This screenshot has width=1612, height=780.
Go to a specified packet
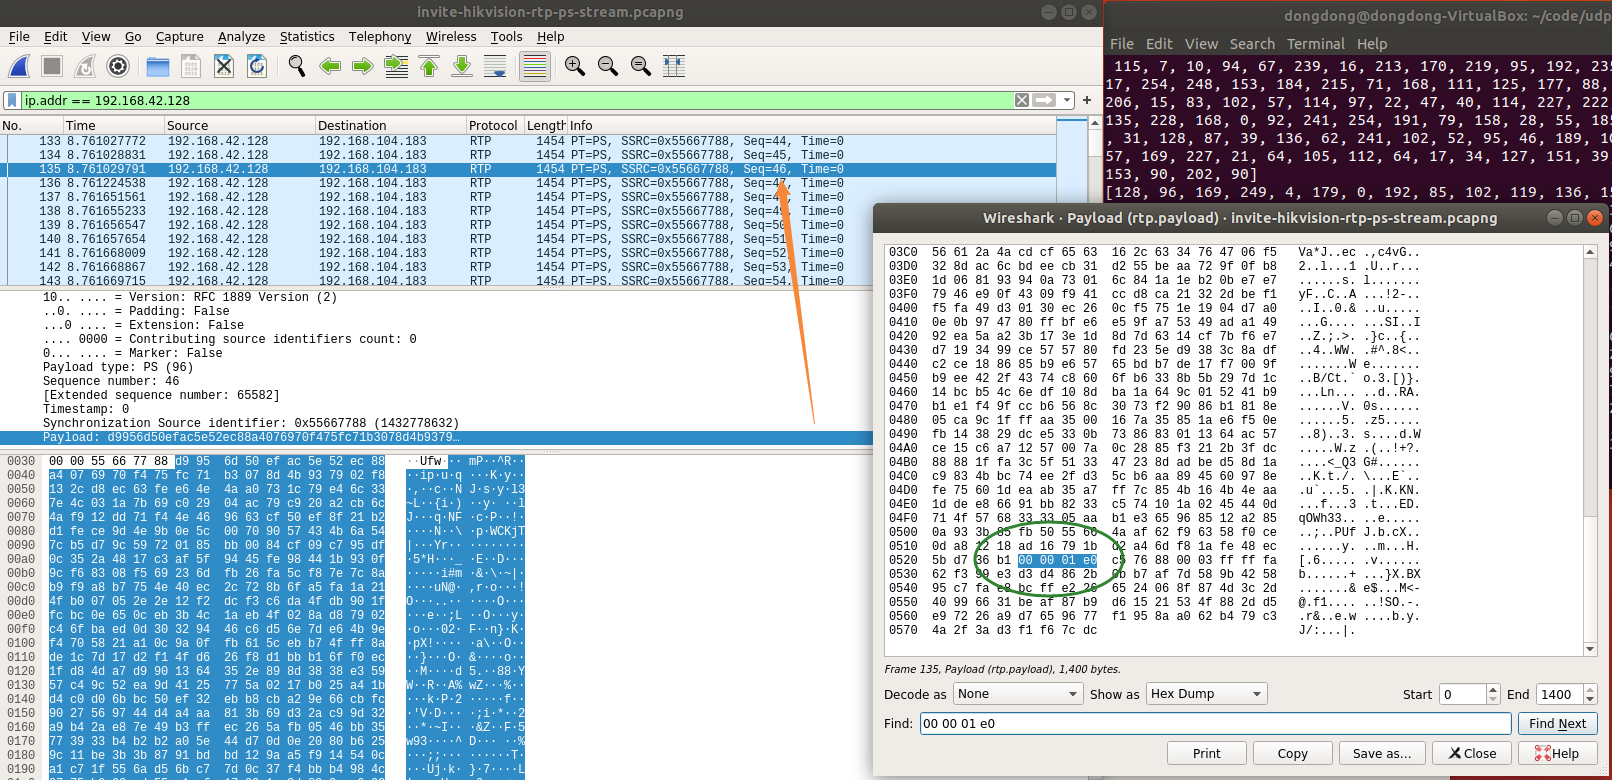396,66
